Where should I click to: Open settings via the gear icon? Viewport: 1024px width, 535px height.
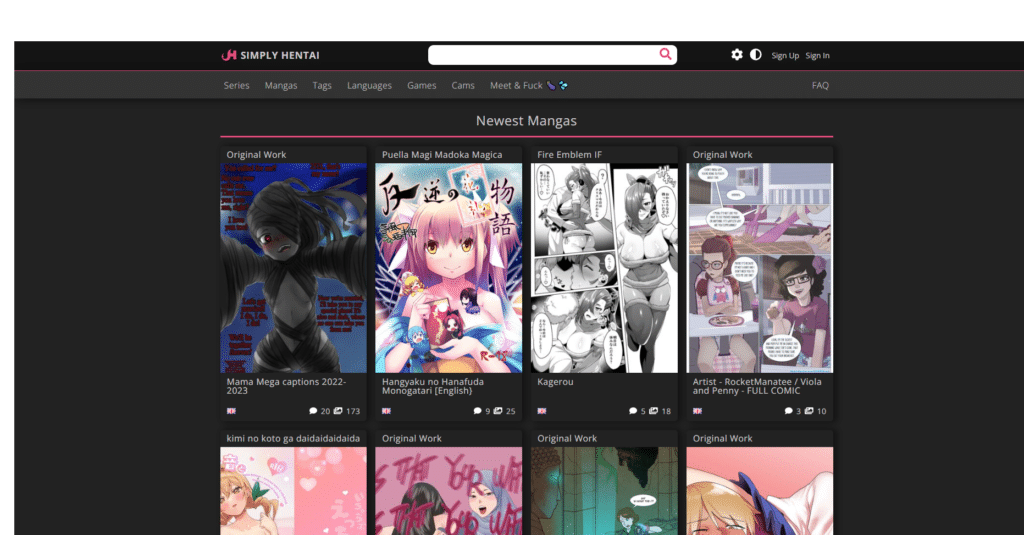(x=737, y=55)
